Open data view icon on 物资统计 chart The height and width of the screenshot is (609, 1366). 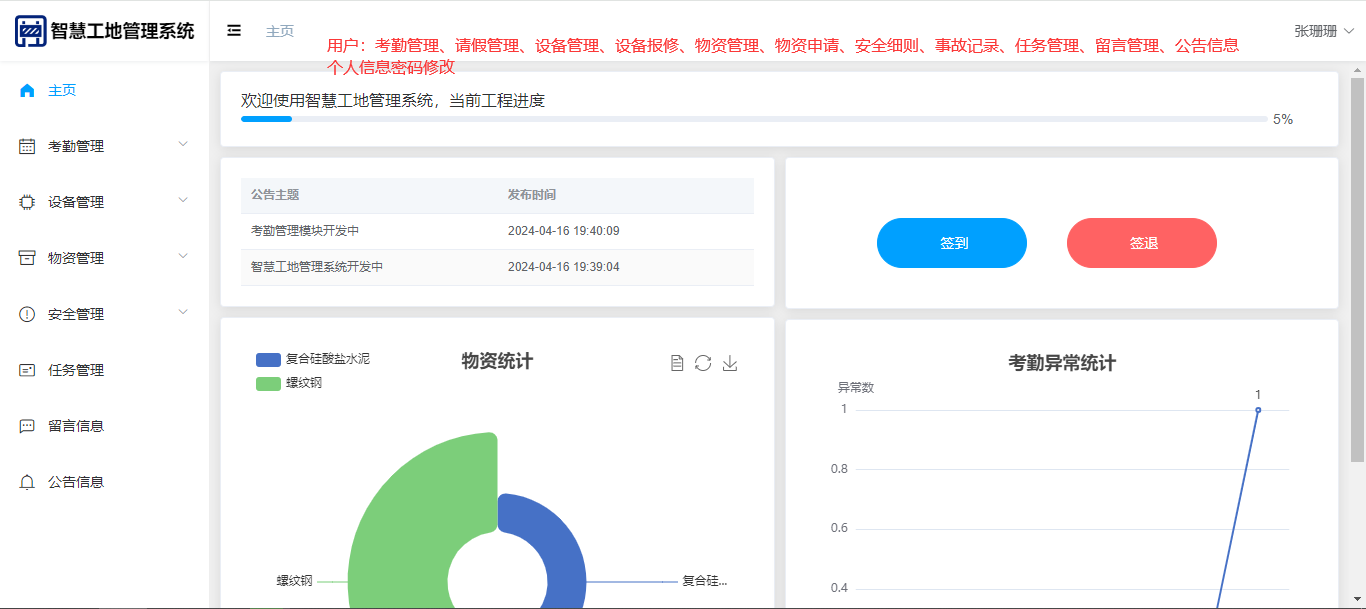tap(677, 363)
